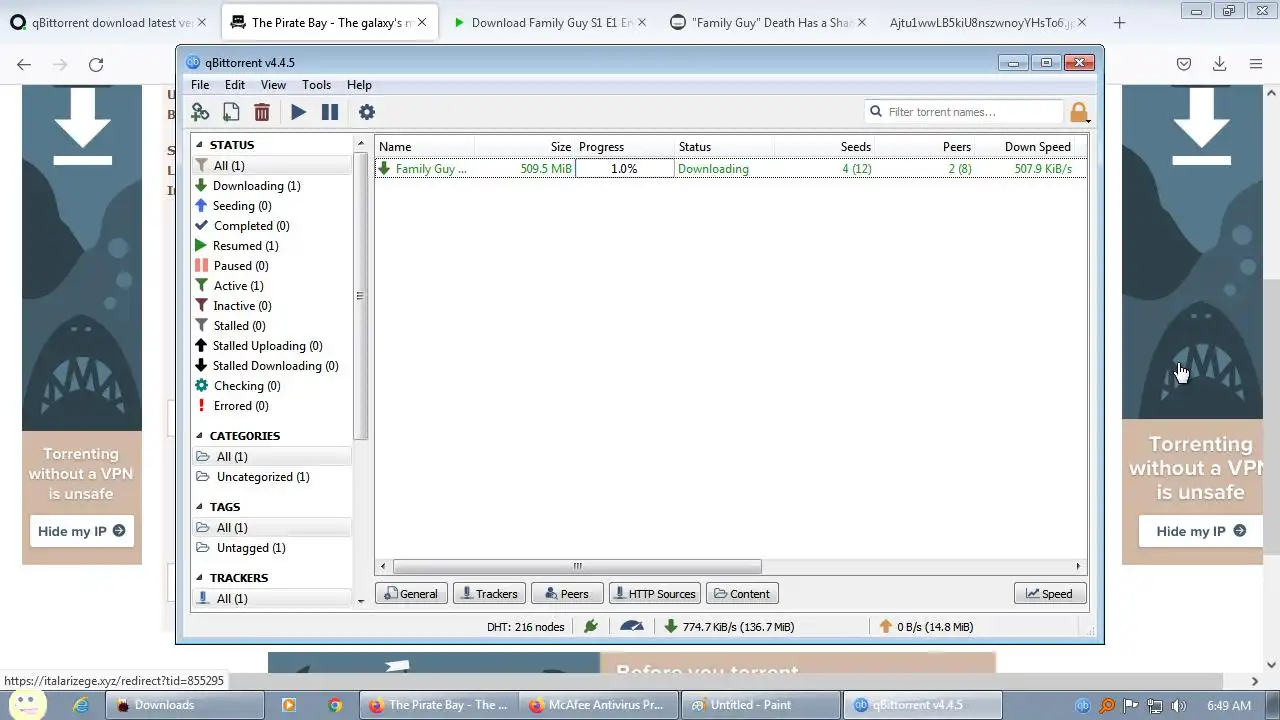Sort torrents by Seeds column header

824,147
